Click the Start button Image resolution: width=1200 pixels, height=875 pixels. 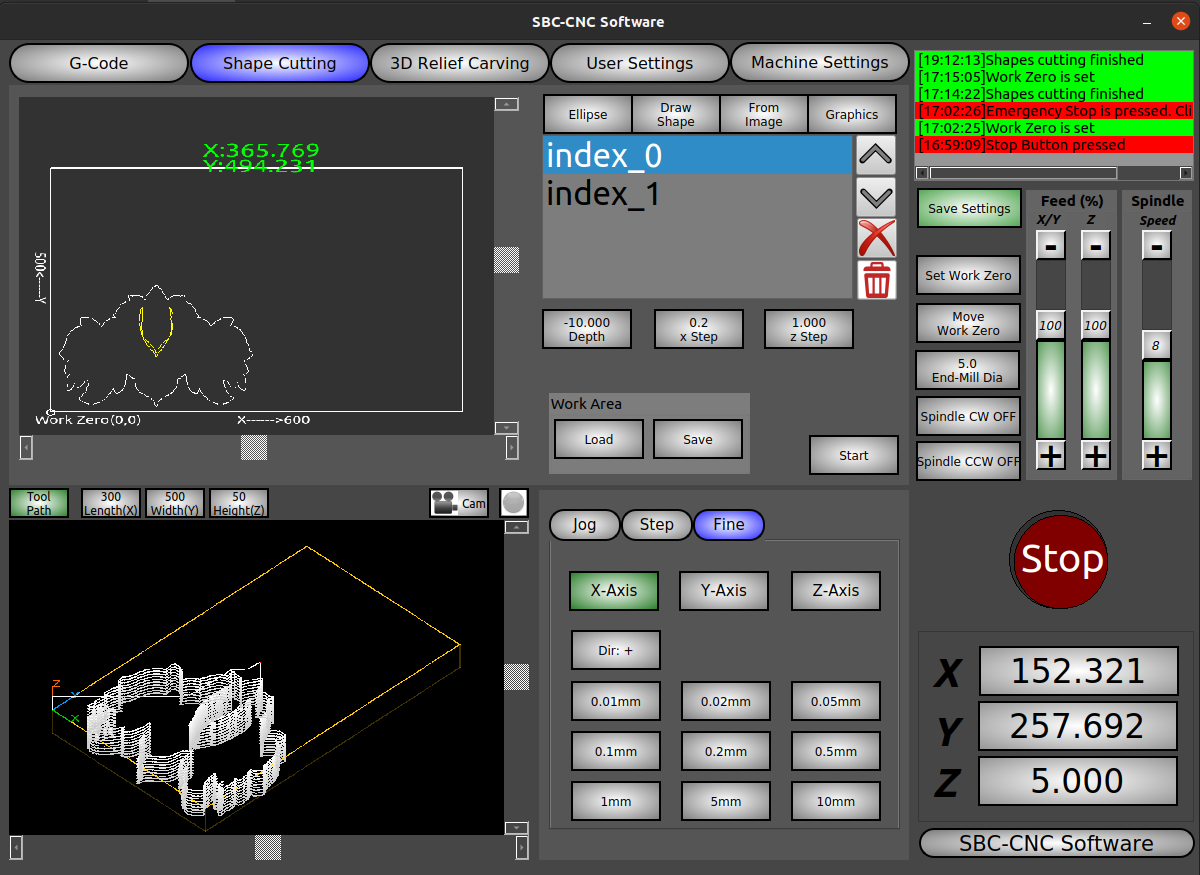853,455
